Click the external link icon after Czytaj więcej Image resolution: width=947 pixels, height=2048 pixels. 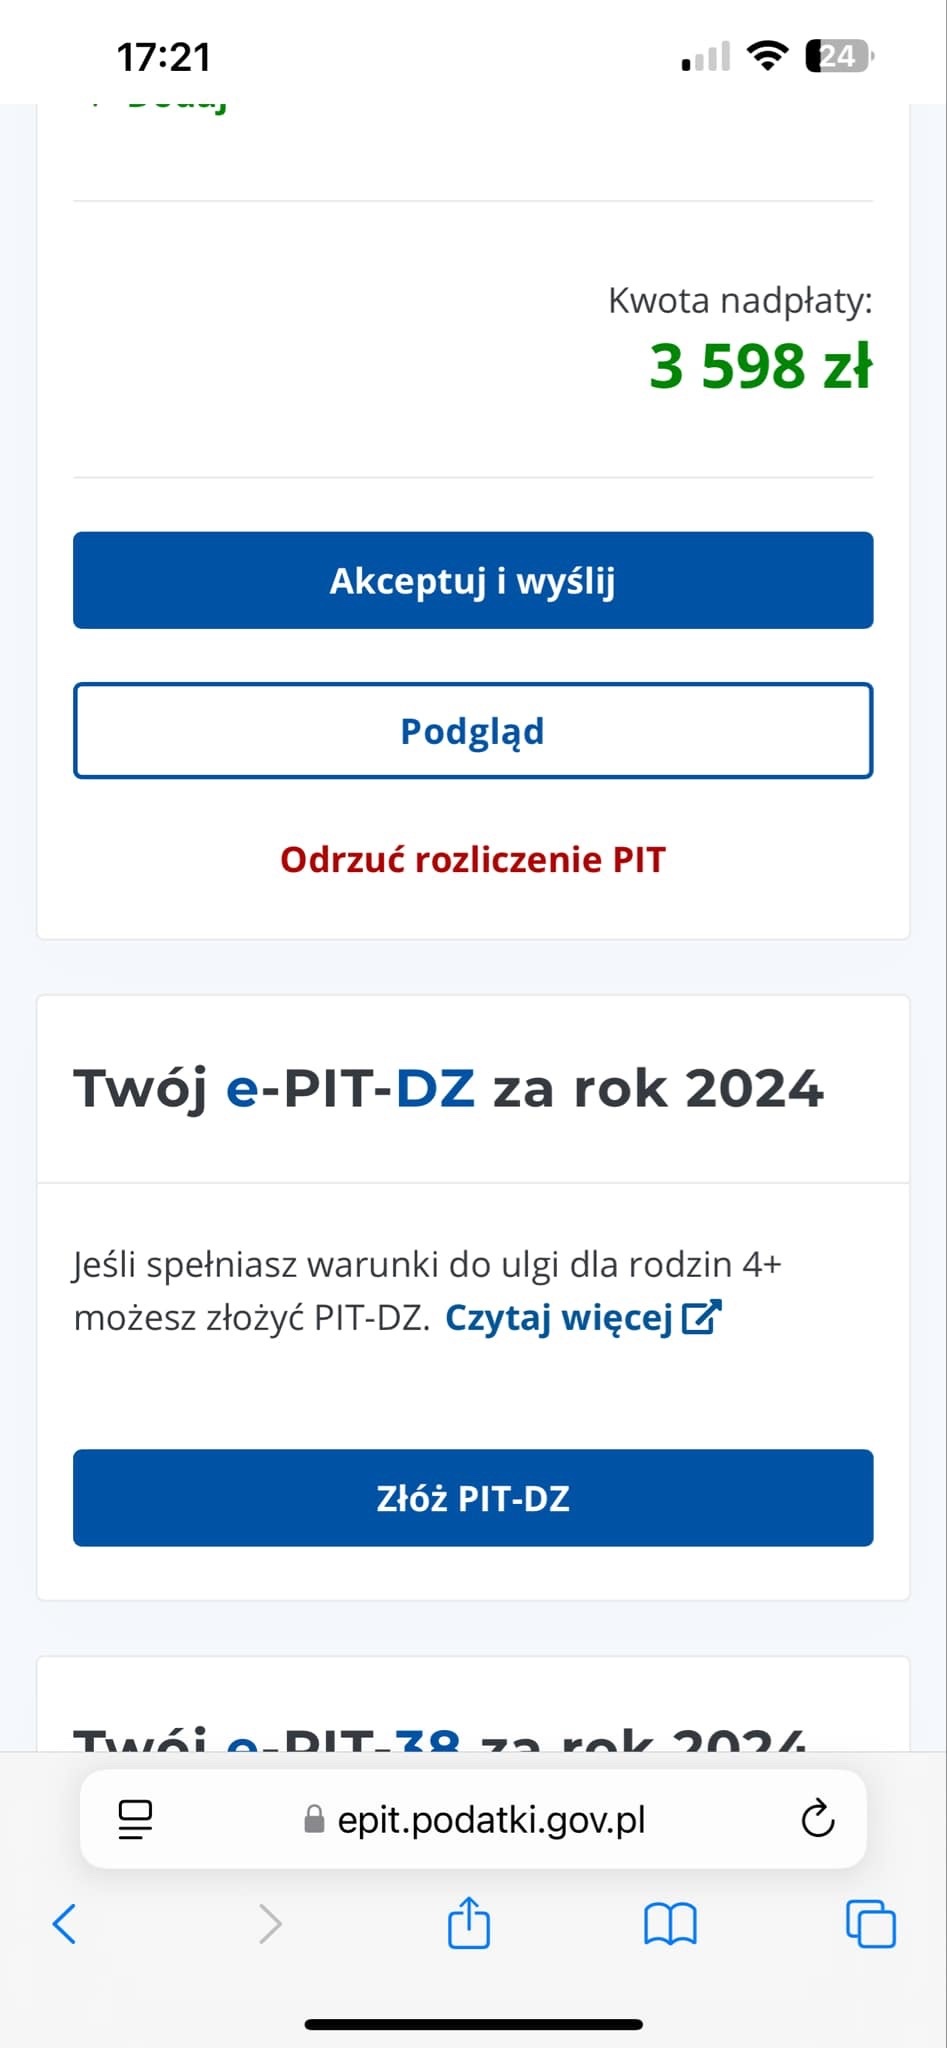(x=702, y=1317)
